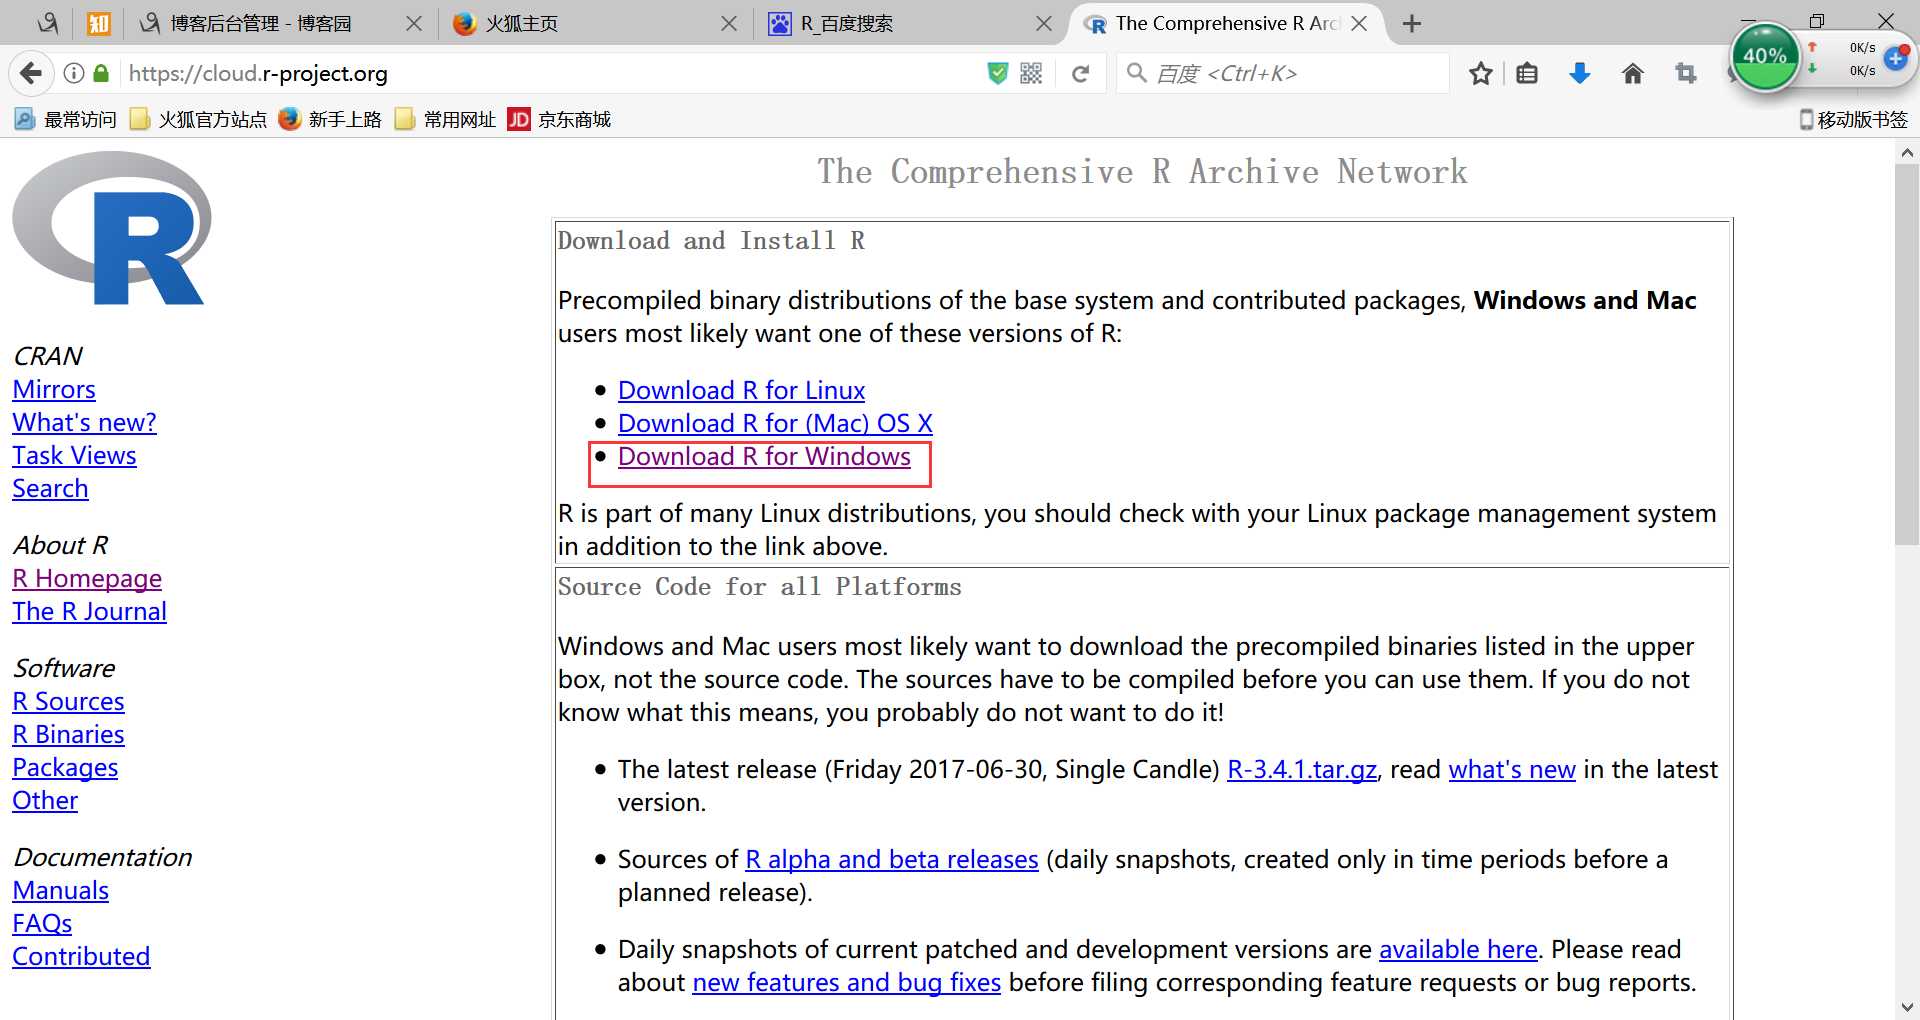The height and width of the screenshot is (1020, 1920).
Task: Click the first pinned tab icon
Action: (x=47, y=23)
